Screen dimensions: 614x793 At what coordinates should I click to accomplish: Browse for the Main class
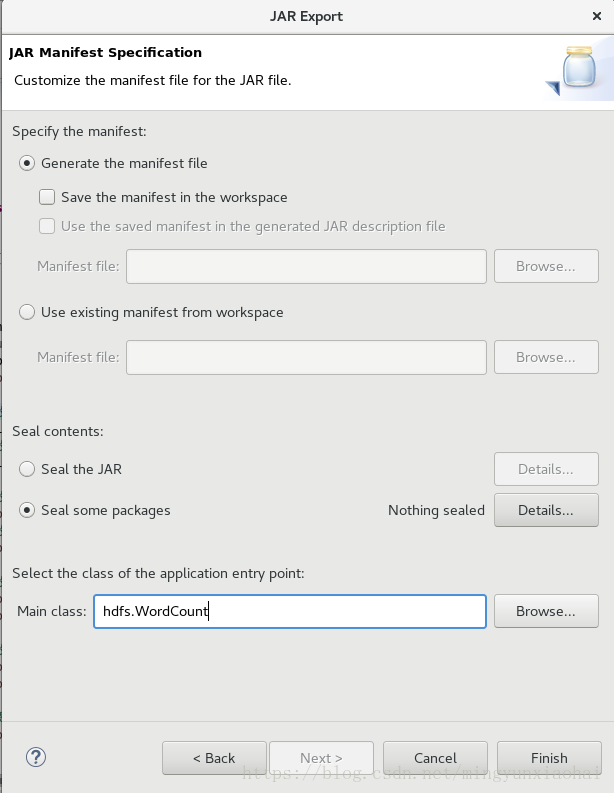pos(545,611)
